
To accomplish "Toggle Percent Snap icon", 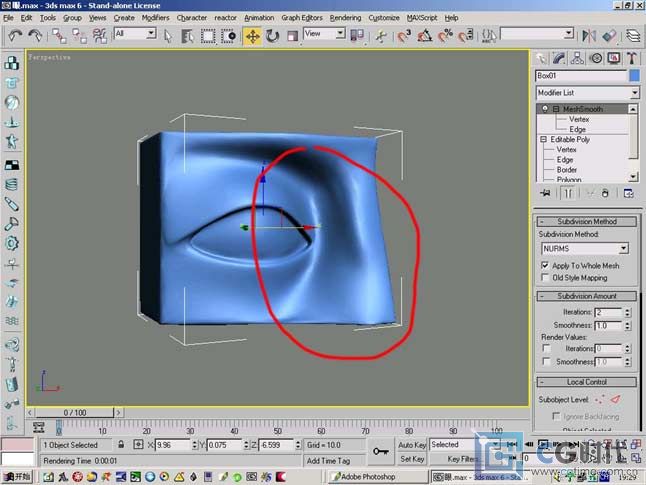I will (445, 36).
